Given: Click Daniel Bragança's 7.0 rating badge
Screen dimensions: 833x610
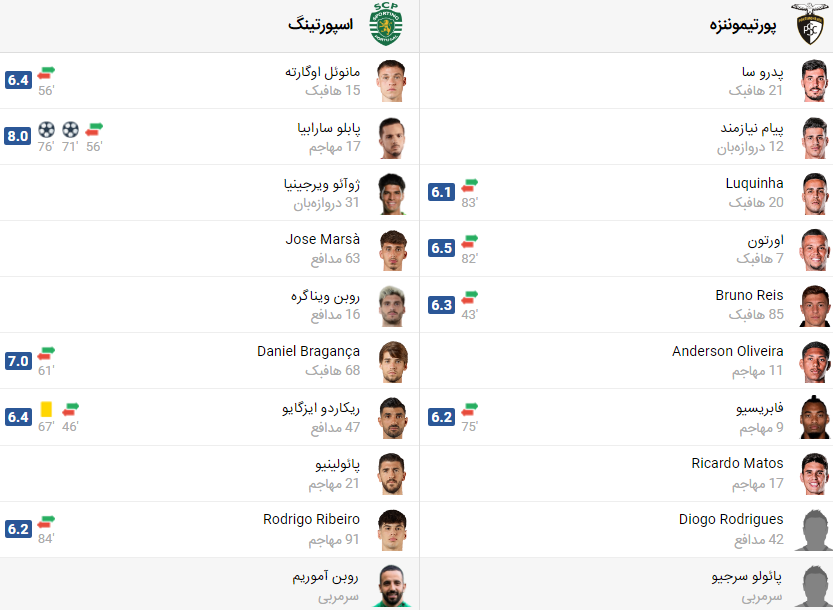Looking at the screenshot, I should [18, 360].
